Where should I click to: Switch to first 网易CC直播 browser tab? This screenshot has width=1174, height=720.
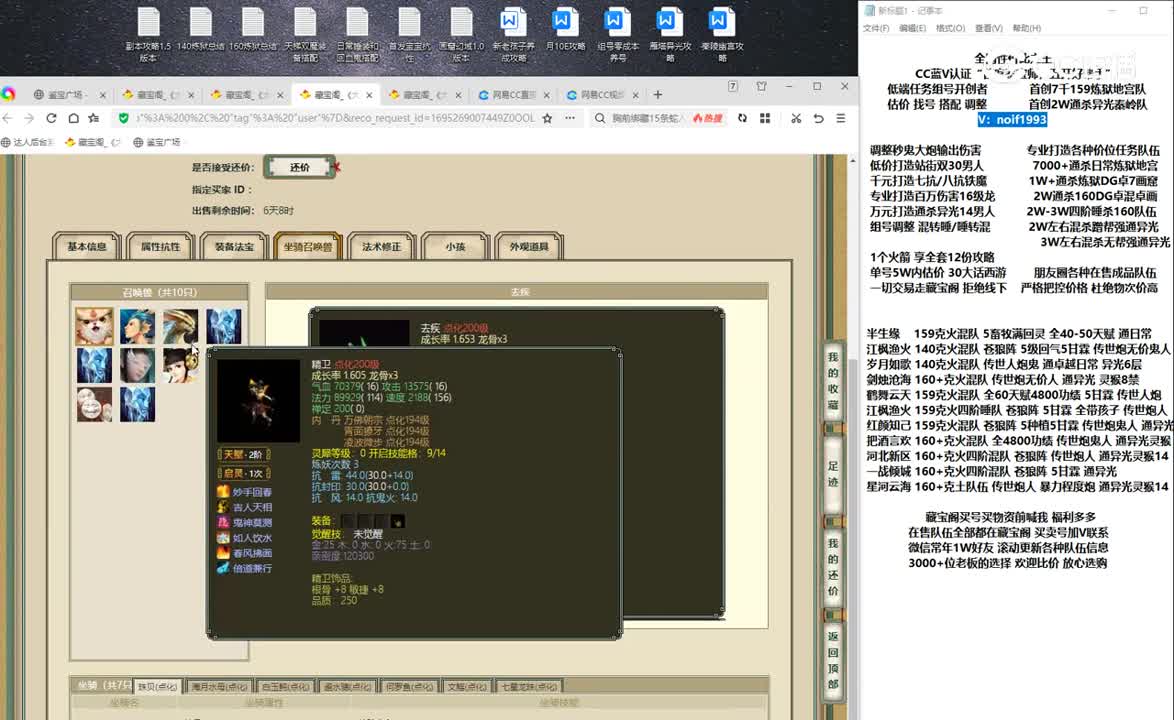[x=514, y=95]
